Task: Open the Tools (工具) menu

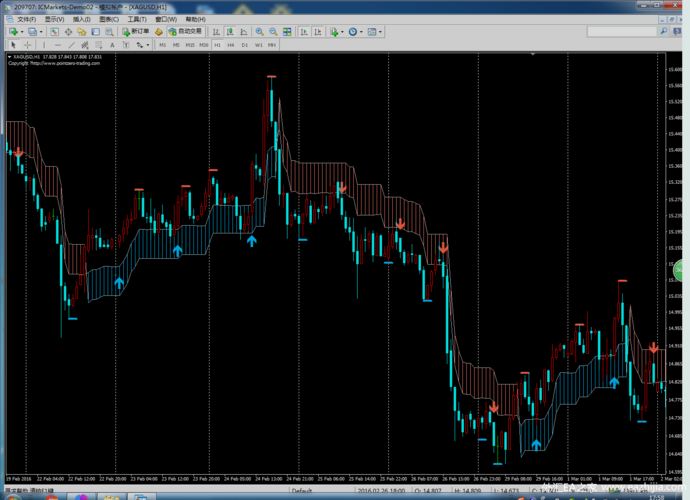Action: tap(137, 19)
